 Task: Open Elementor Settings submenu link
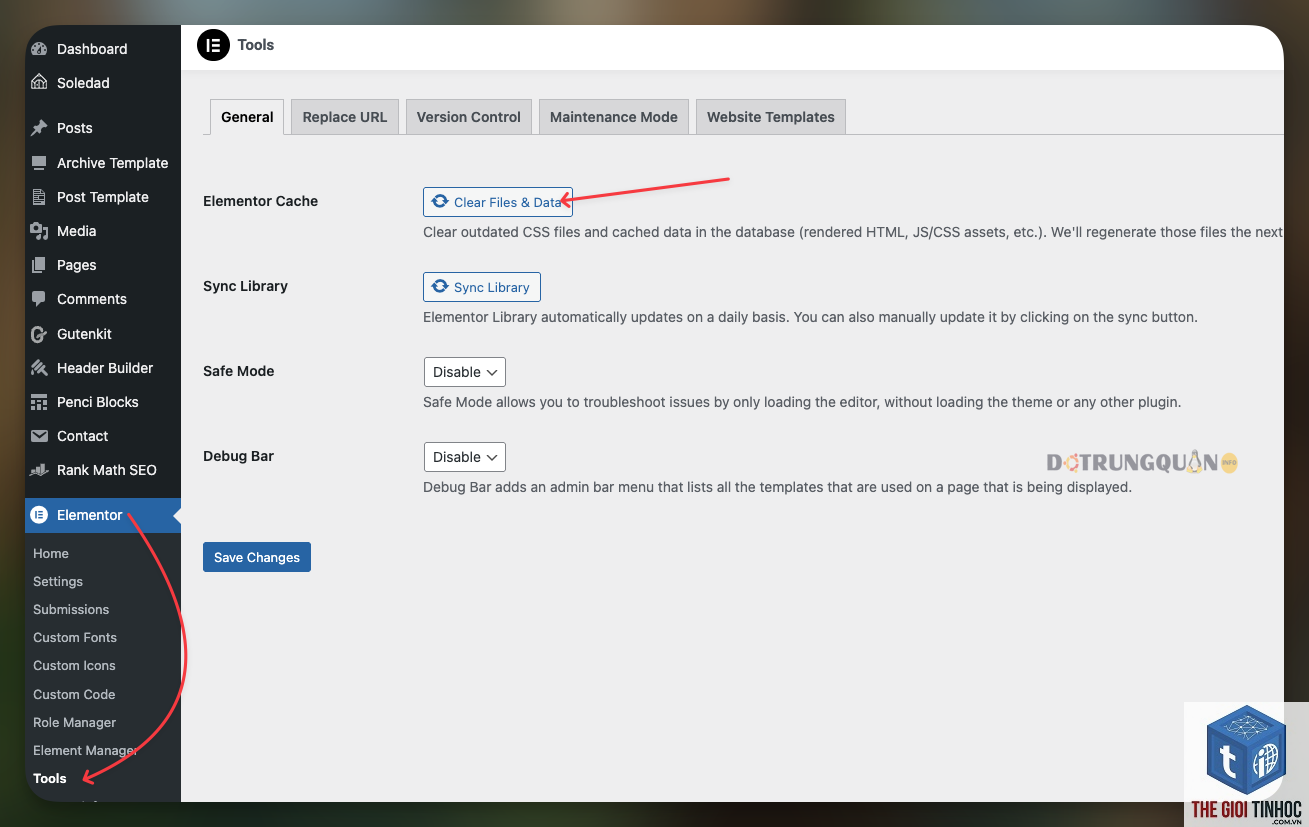[58, 581]
